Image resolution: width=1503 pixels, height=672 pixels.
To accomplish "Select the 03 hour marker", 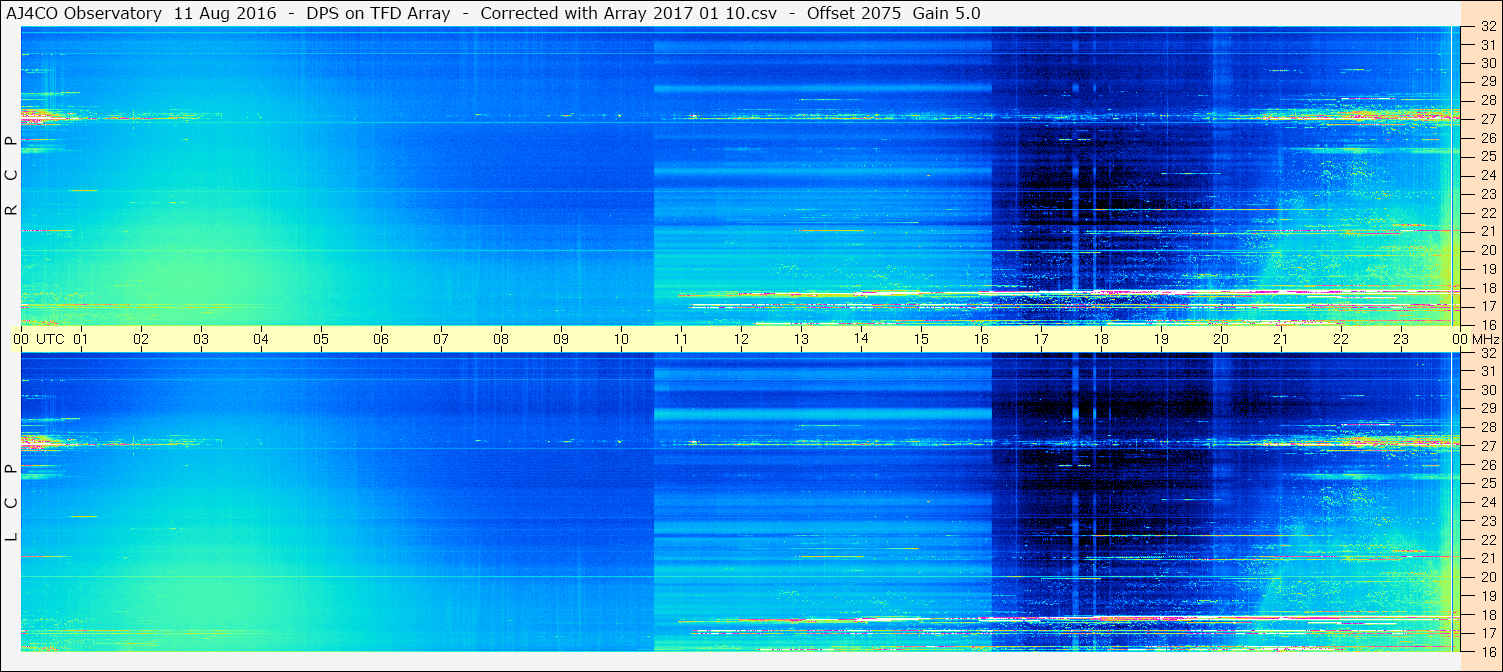I will click(201, 340).
